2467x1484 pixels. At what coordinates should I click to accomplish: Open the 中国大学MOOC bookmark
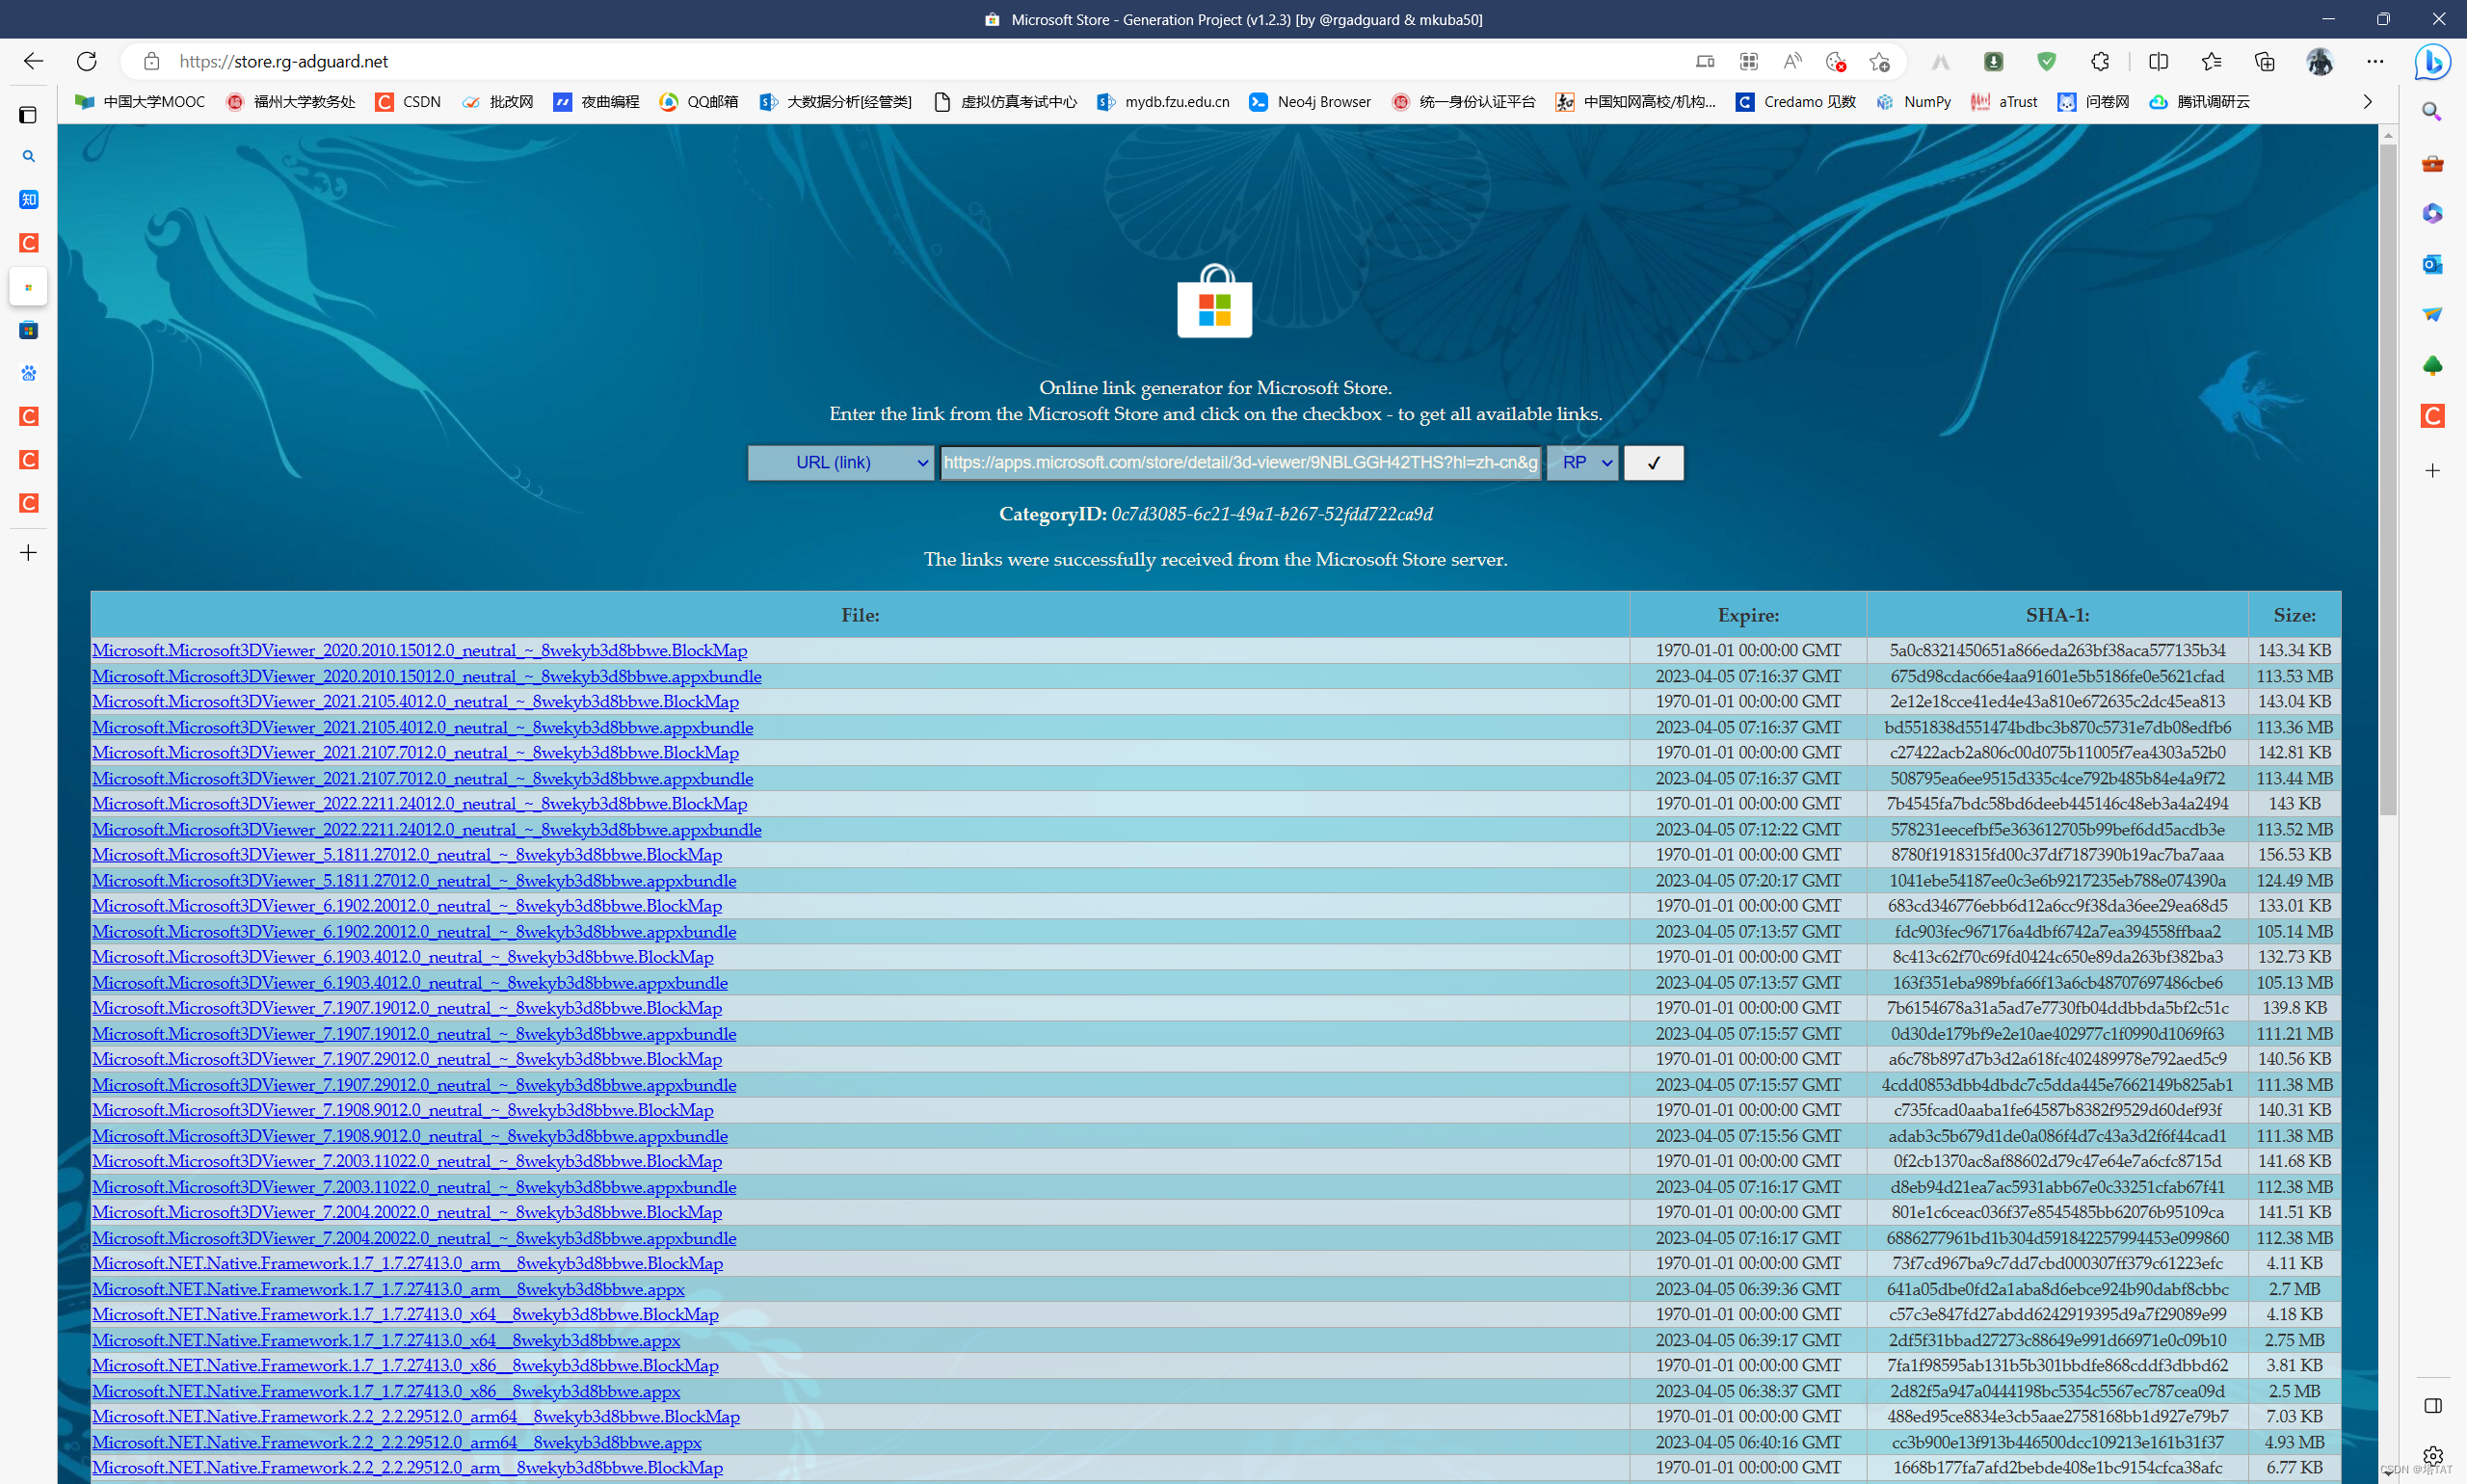click(x=140, y=101)
